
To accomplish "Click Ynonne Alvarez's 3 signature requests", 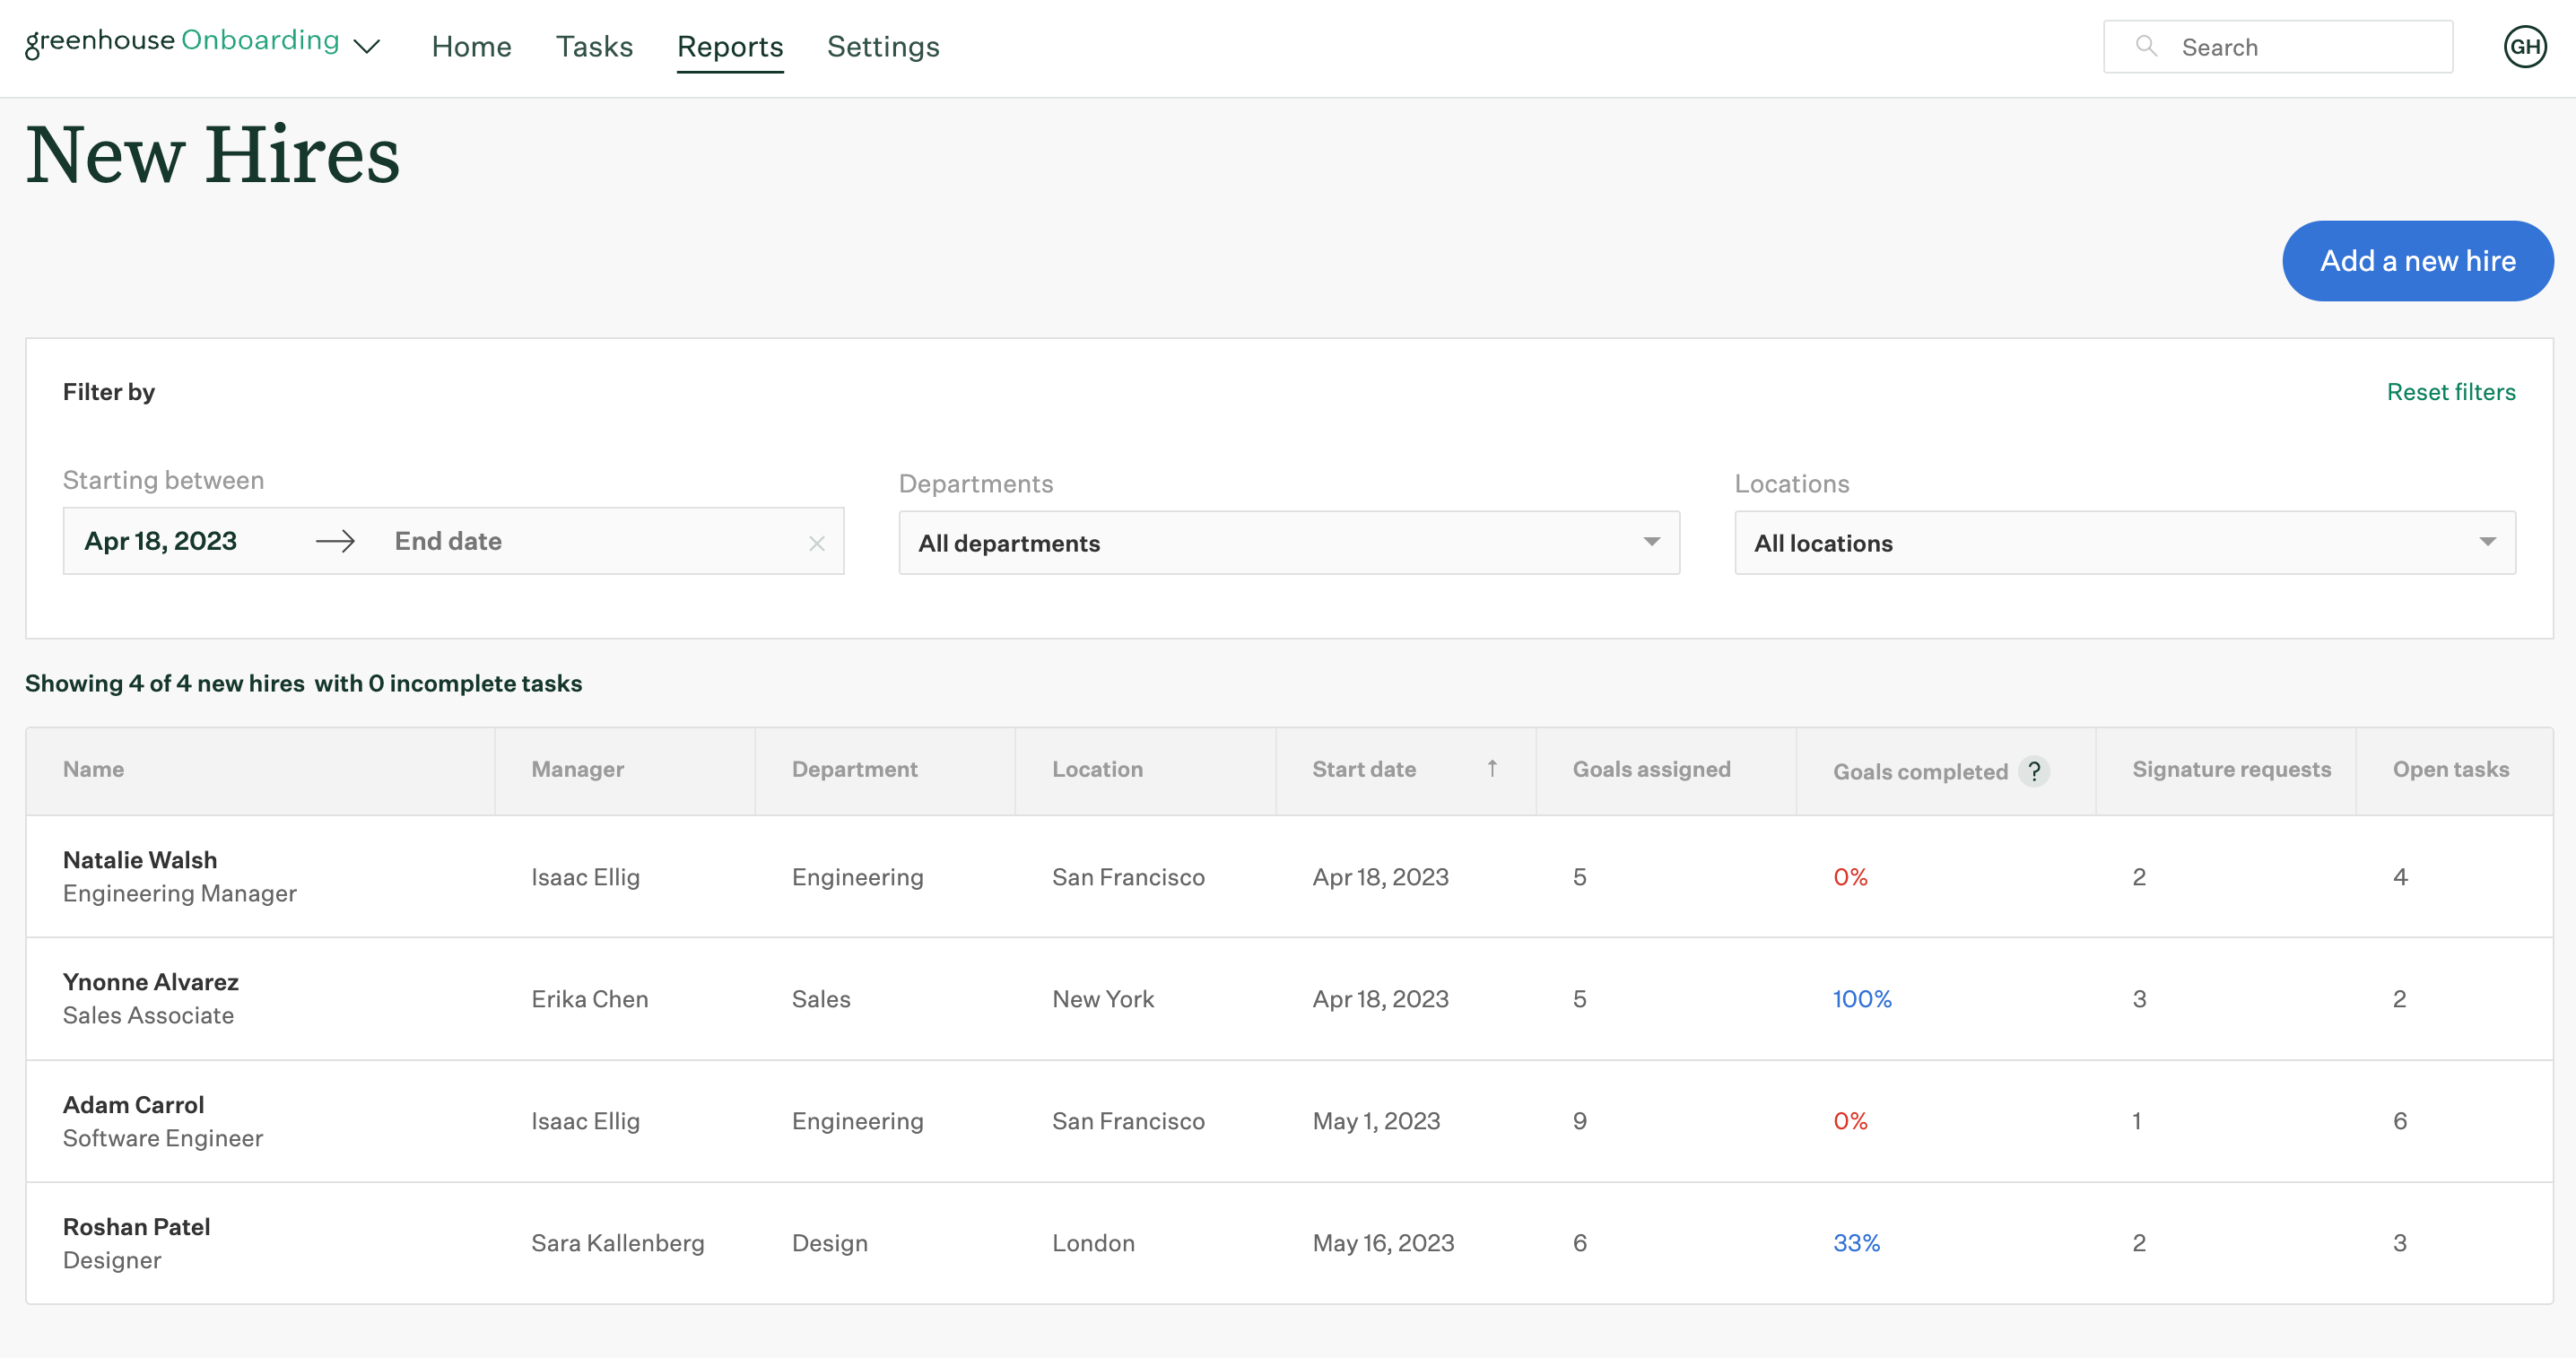I will tap(2139, 999).
